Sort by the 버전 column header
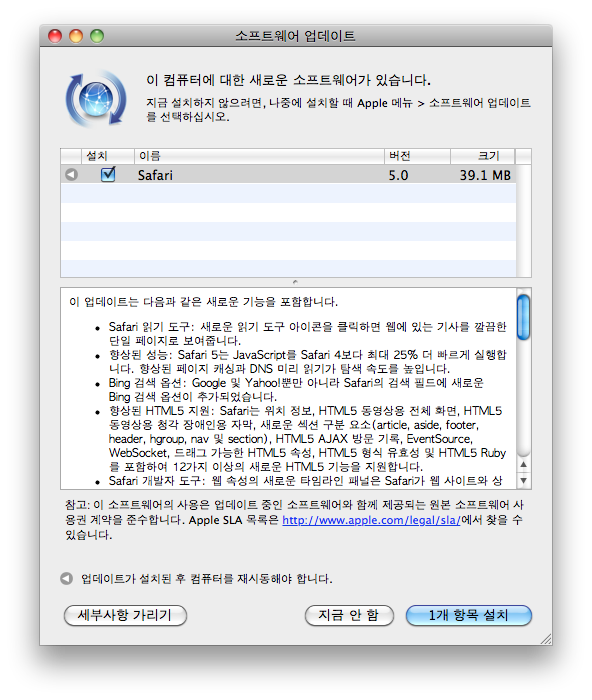This screenshot has height=700, width=592. pyautogui.click(x=417, y=156)
